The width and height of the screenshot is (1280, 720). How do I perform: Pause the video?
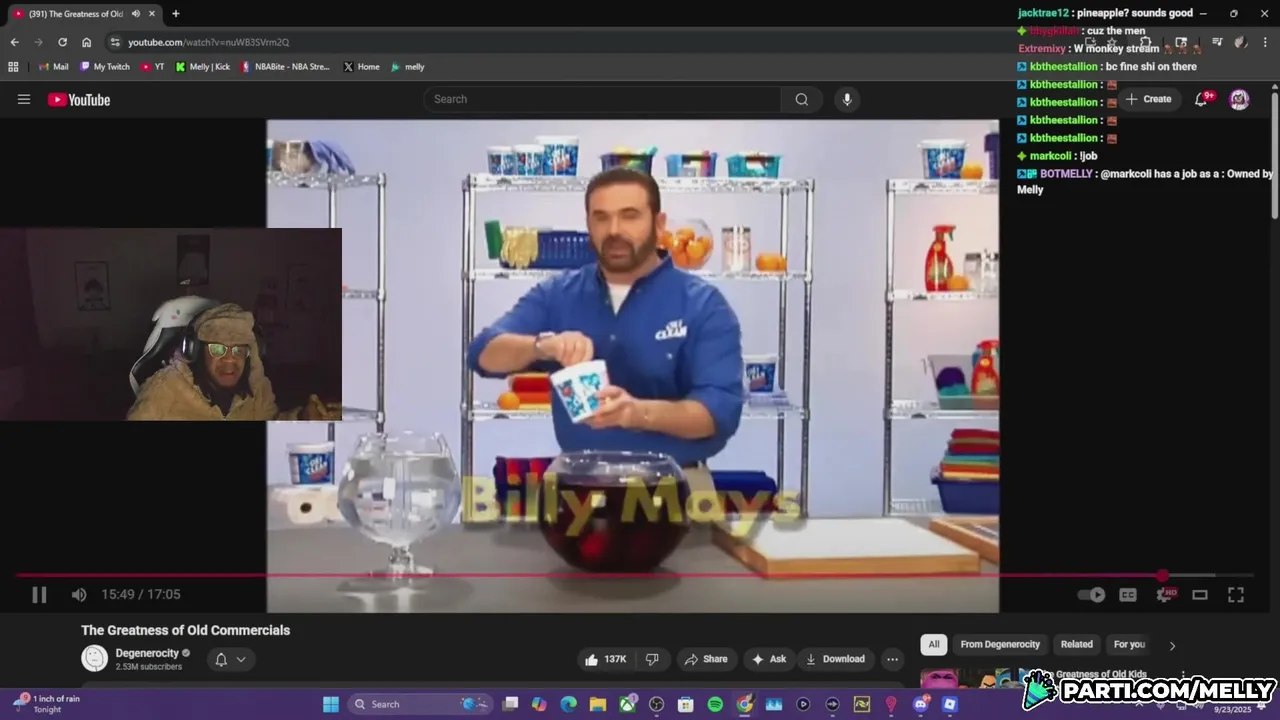[39, 595]
